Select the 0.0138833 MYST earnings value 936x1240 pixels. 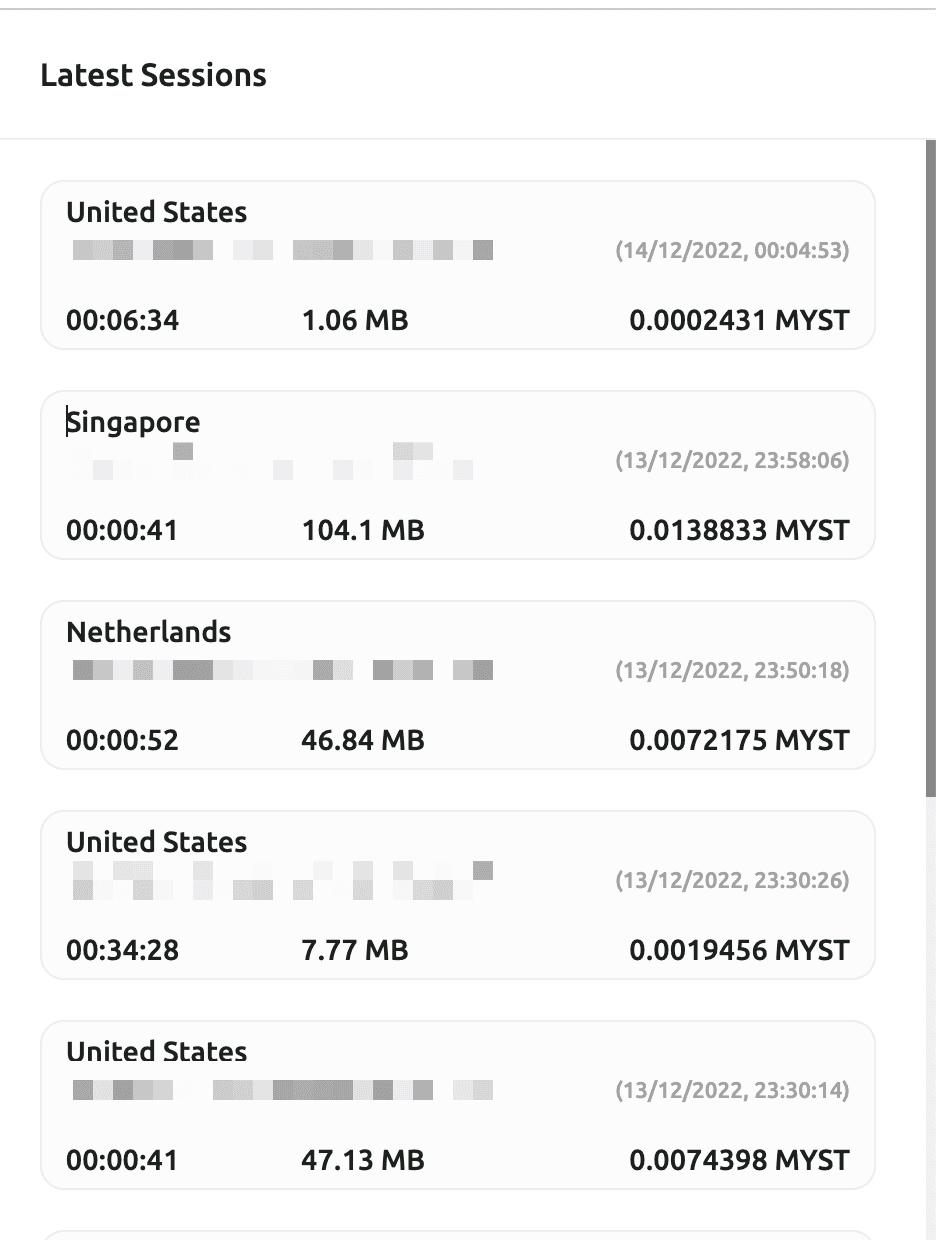pyautogui.click(x=738, y=530)
